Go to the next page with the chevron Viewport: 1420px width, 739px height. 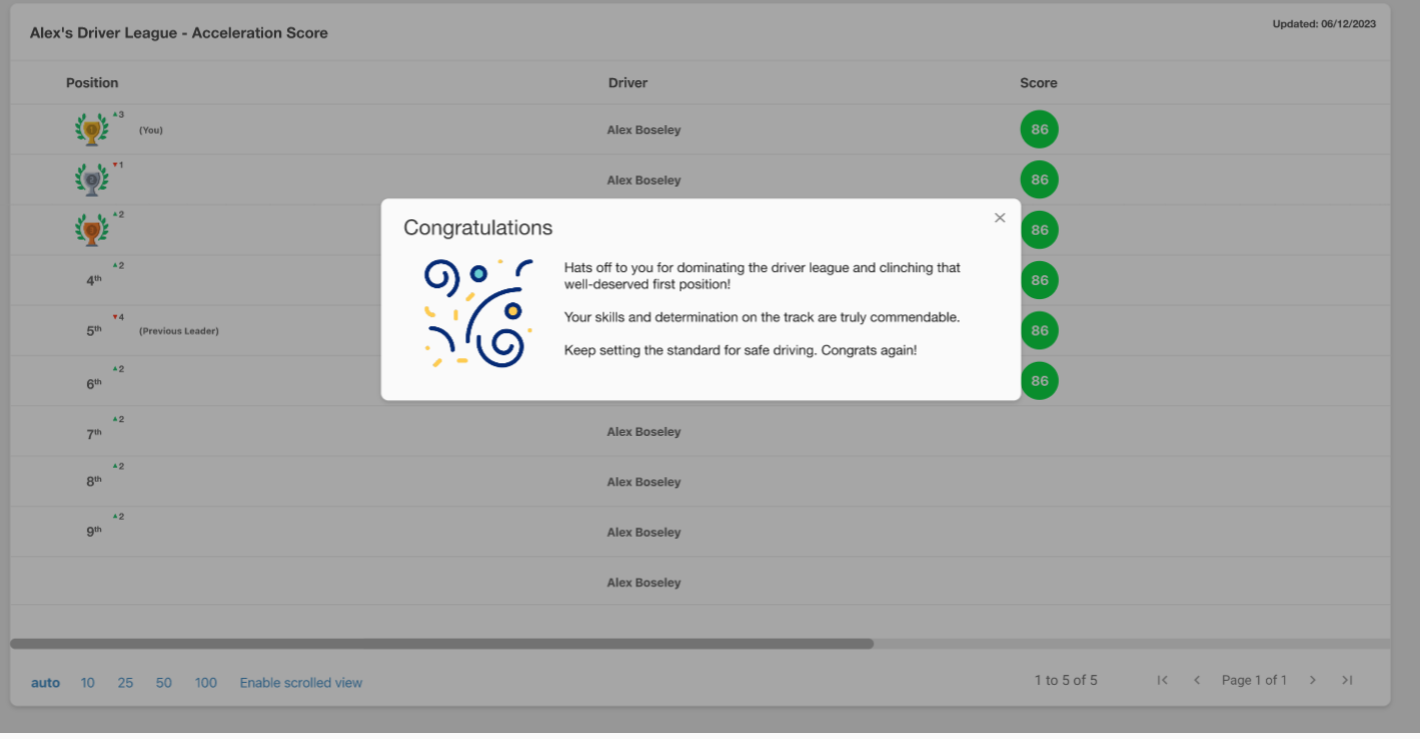(1312, 680)
